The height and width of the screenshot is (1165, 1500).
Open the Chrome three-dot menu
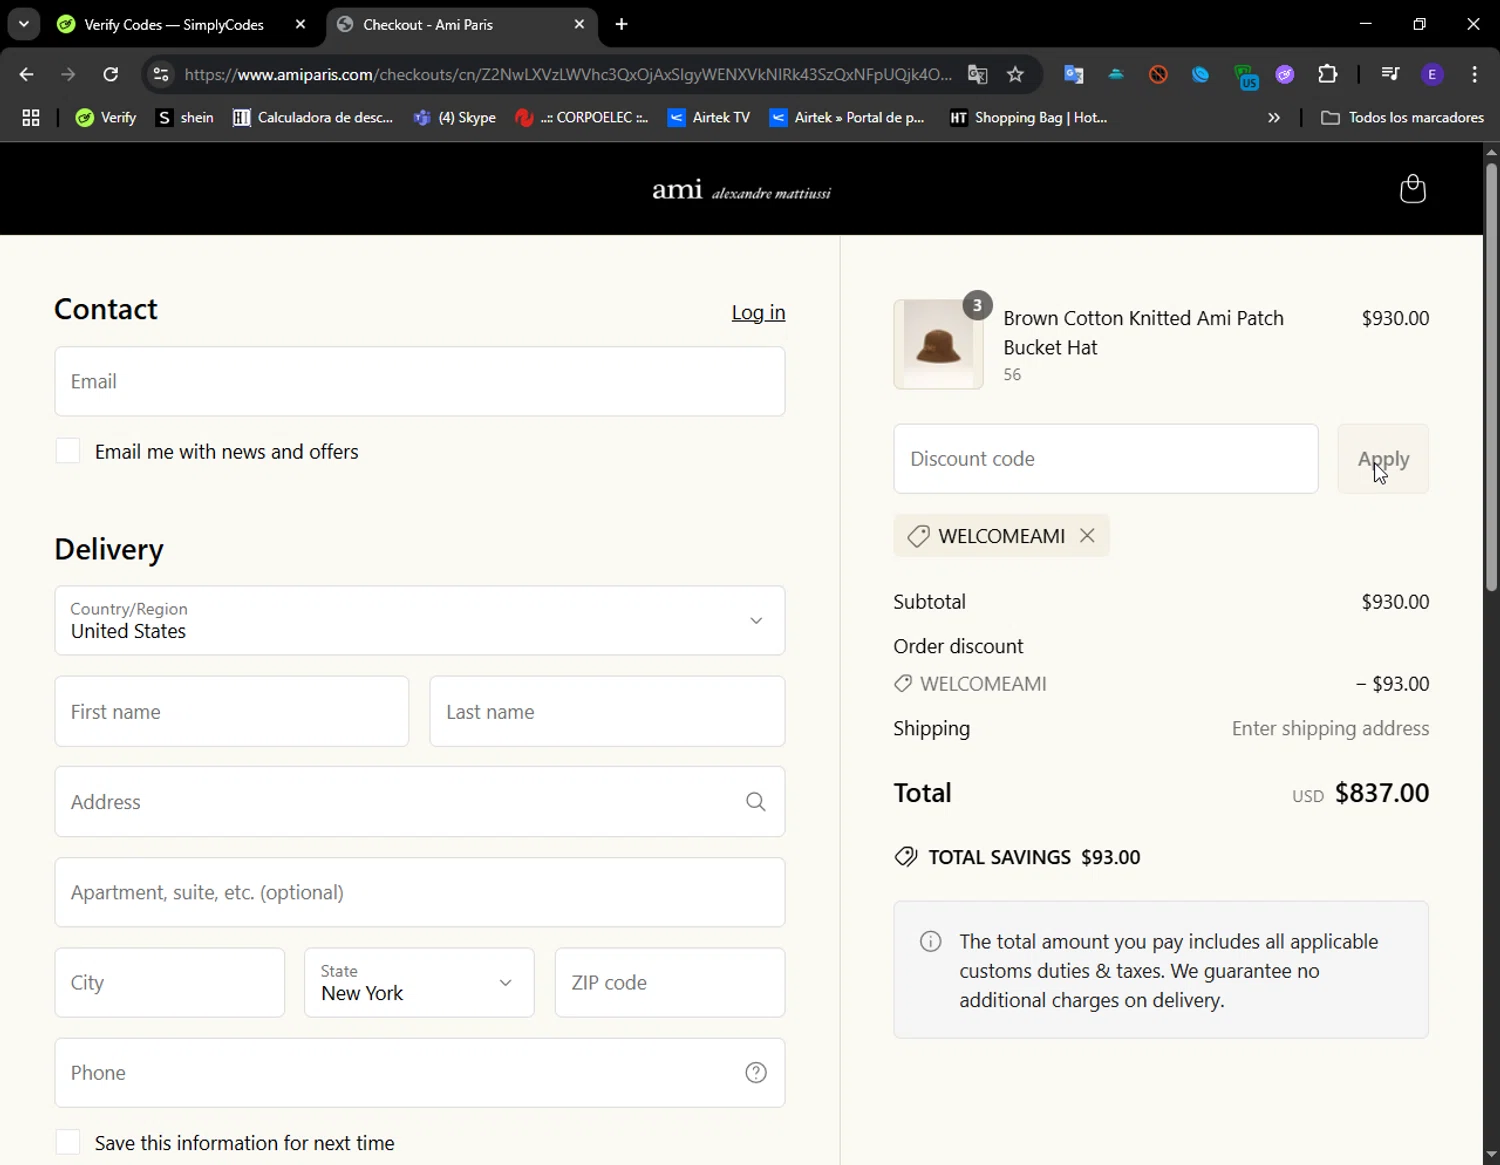1475,74
